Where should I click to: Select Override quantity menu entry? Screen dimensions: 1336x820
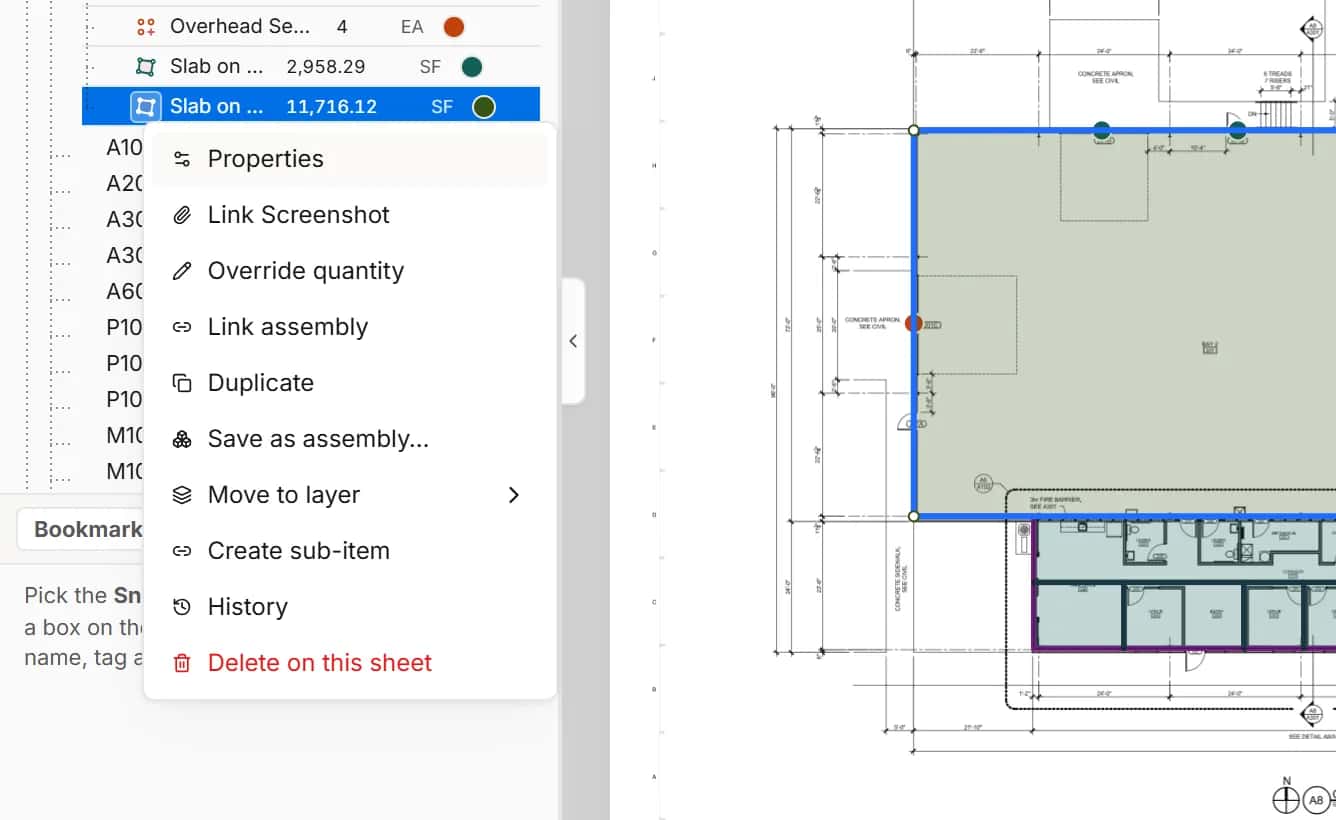(349, 271)
